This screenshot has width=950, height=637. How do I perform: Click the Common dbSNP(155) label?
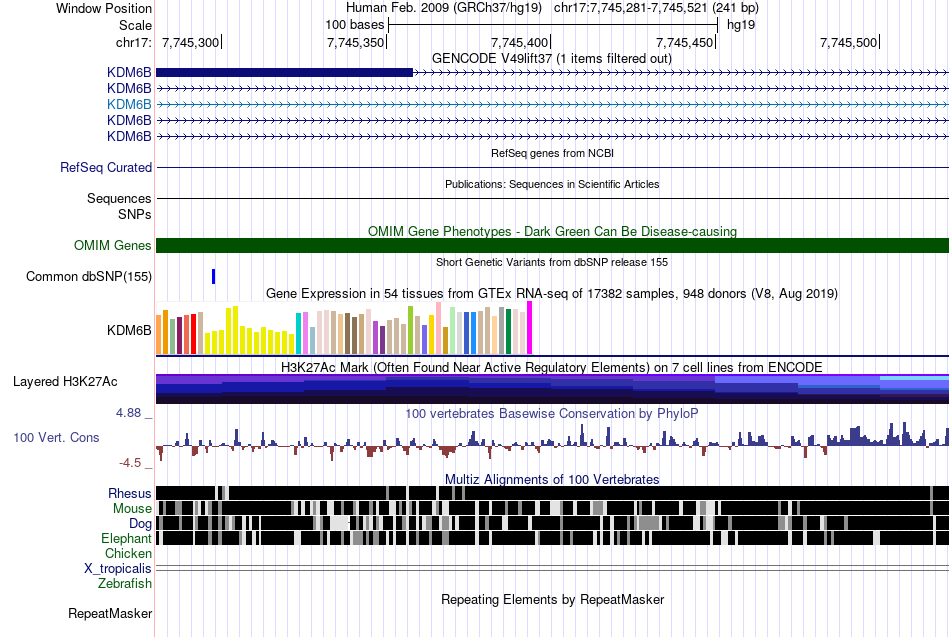pyautogui.click(x=89, y=276)
